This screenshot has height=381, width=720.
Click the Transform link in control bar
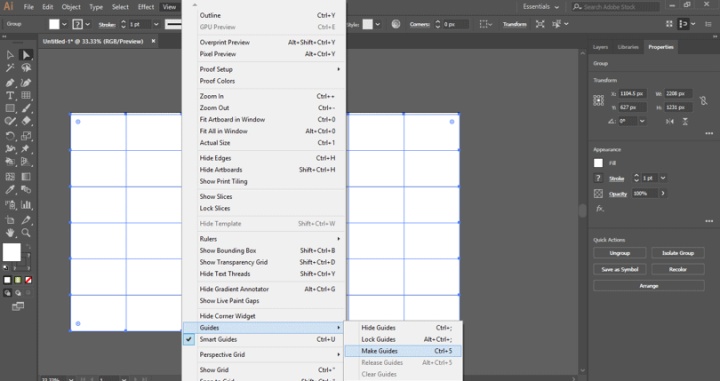[514, 24]
